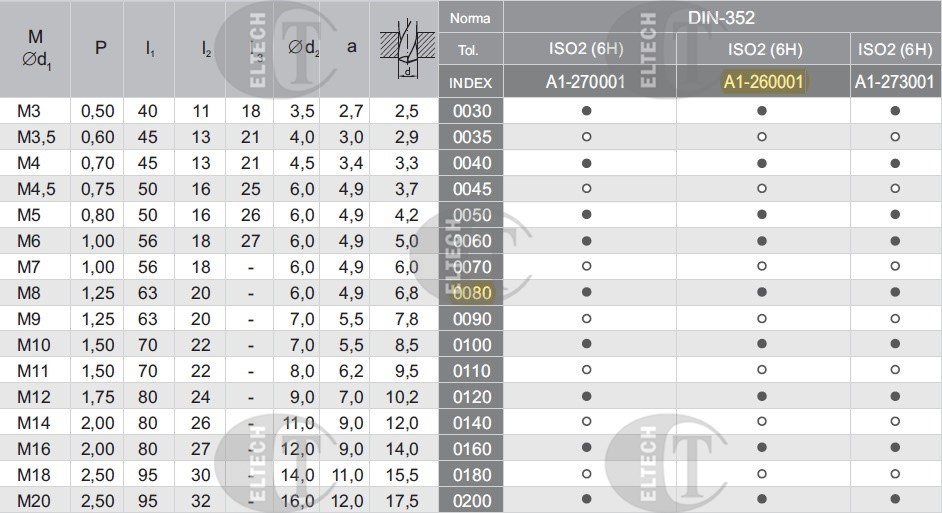
Task: Click the tap drill diagram icon in header
Action: (x=407, y=49)
